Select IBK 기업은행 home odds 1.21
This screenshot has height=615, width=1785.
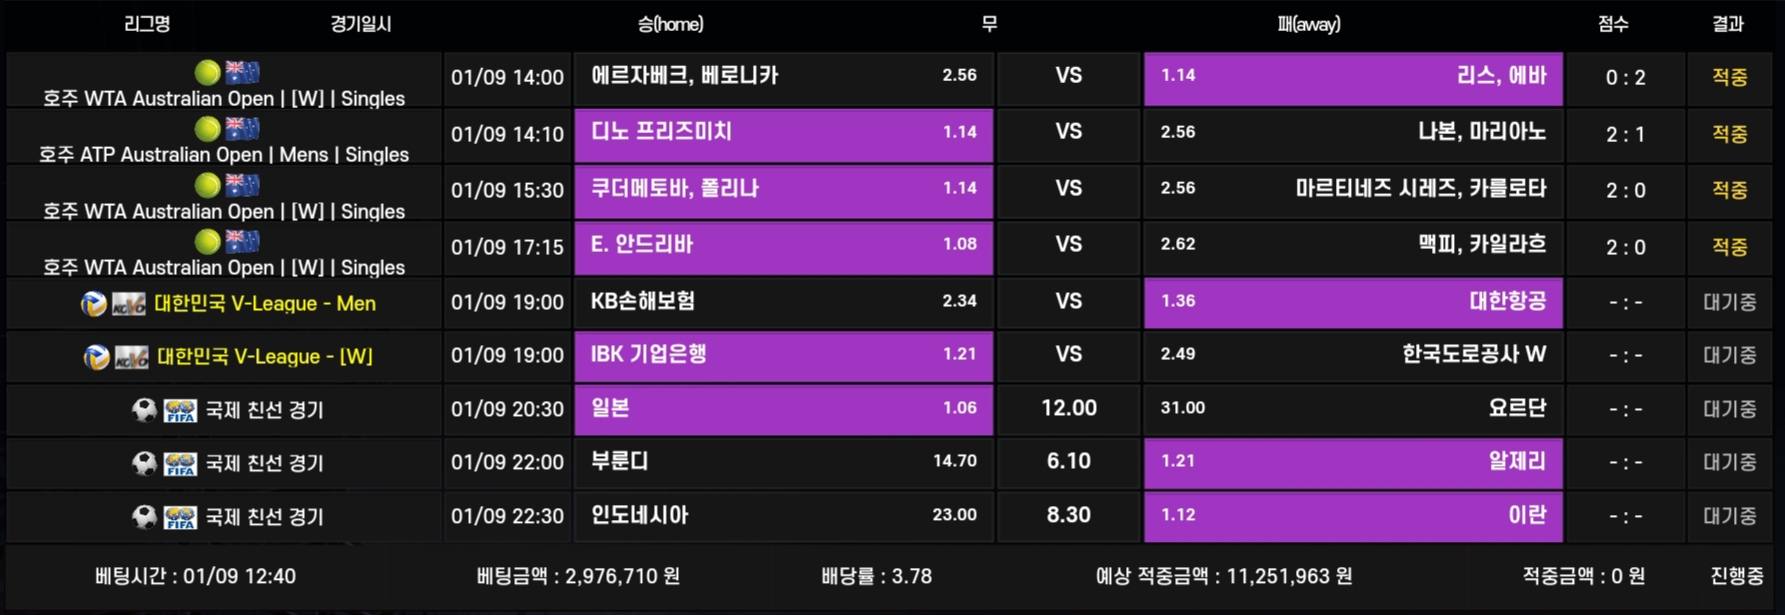pos(784,356)
